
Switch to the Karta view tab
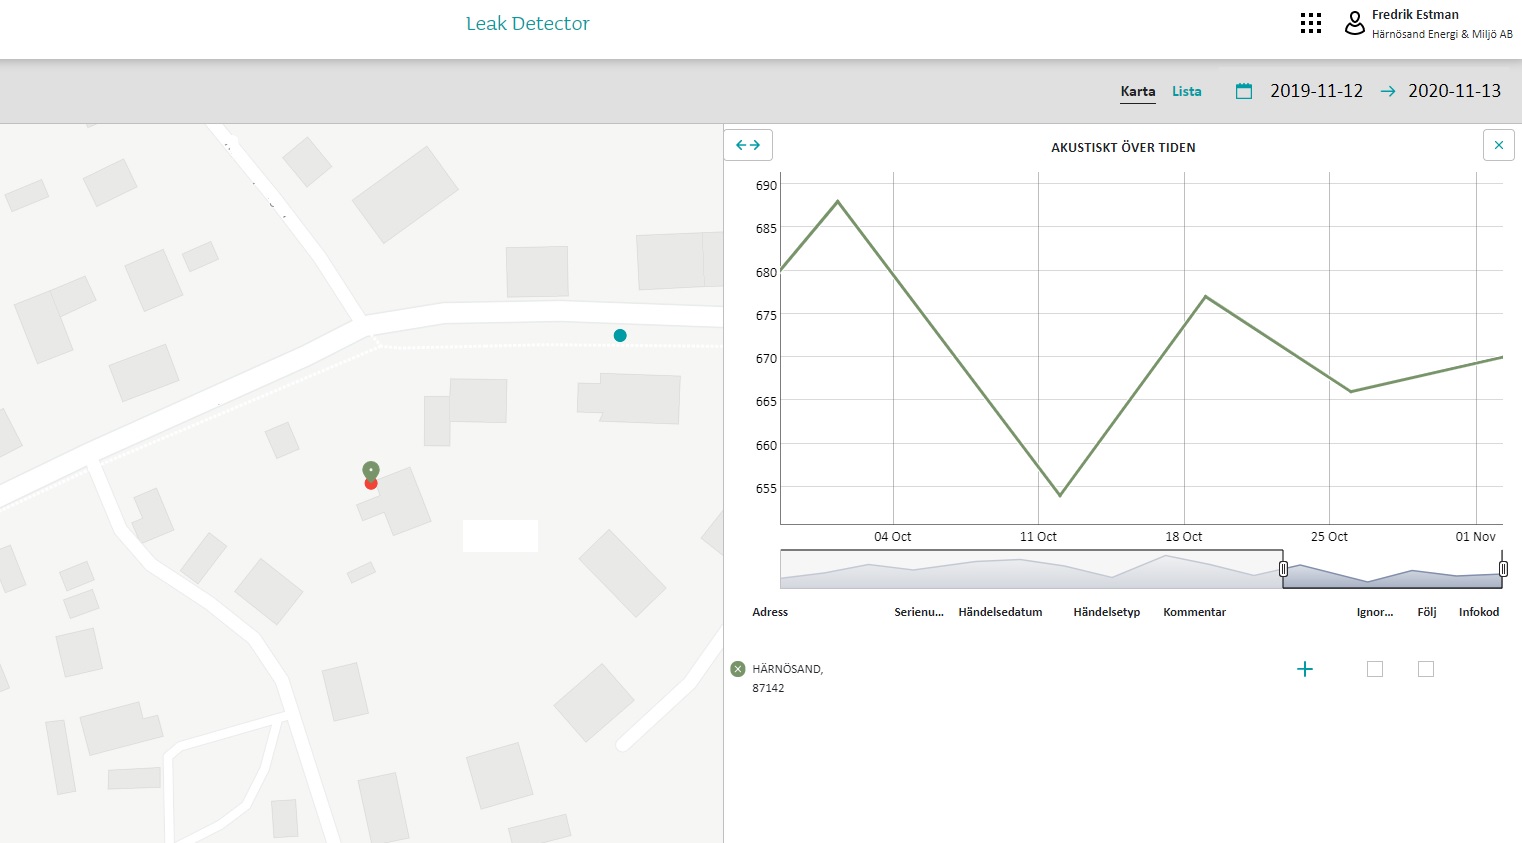click(1137, 91)
